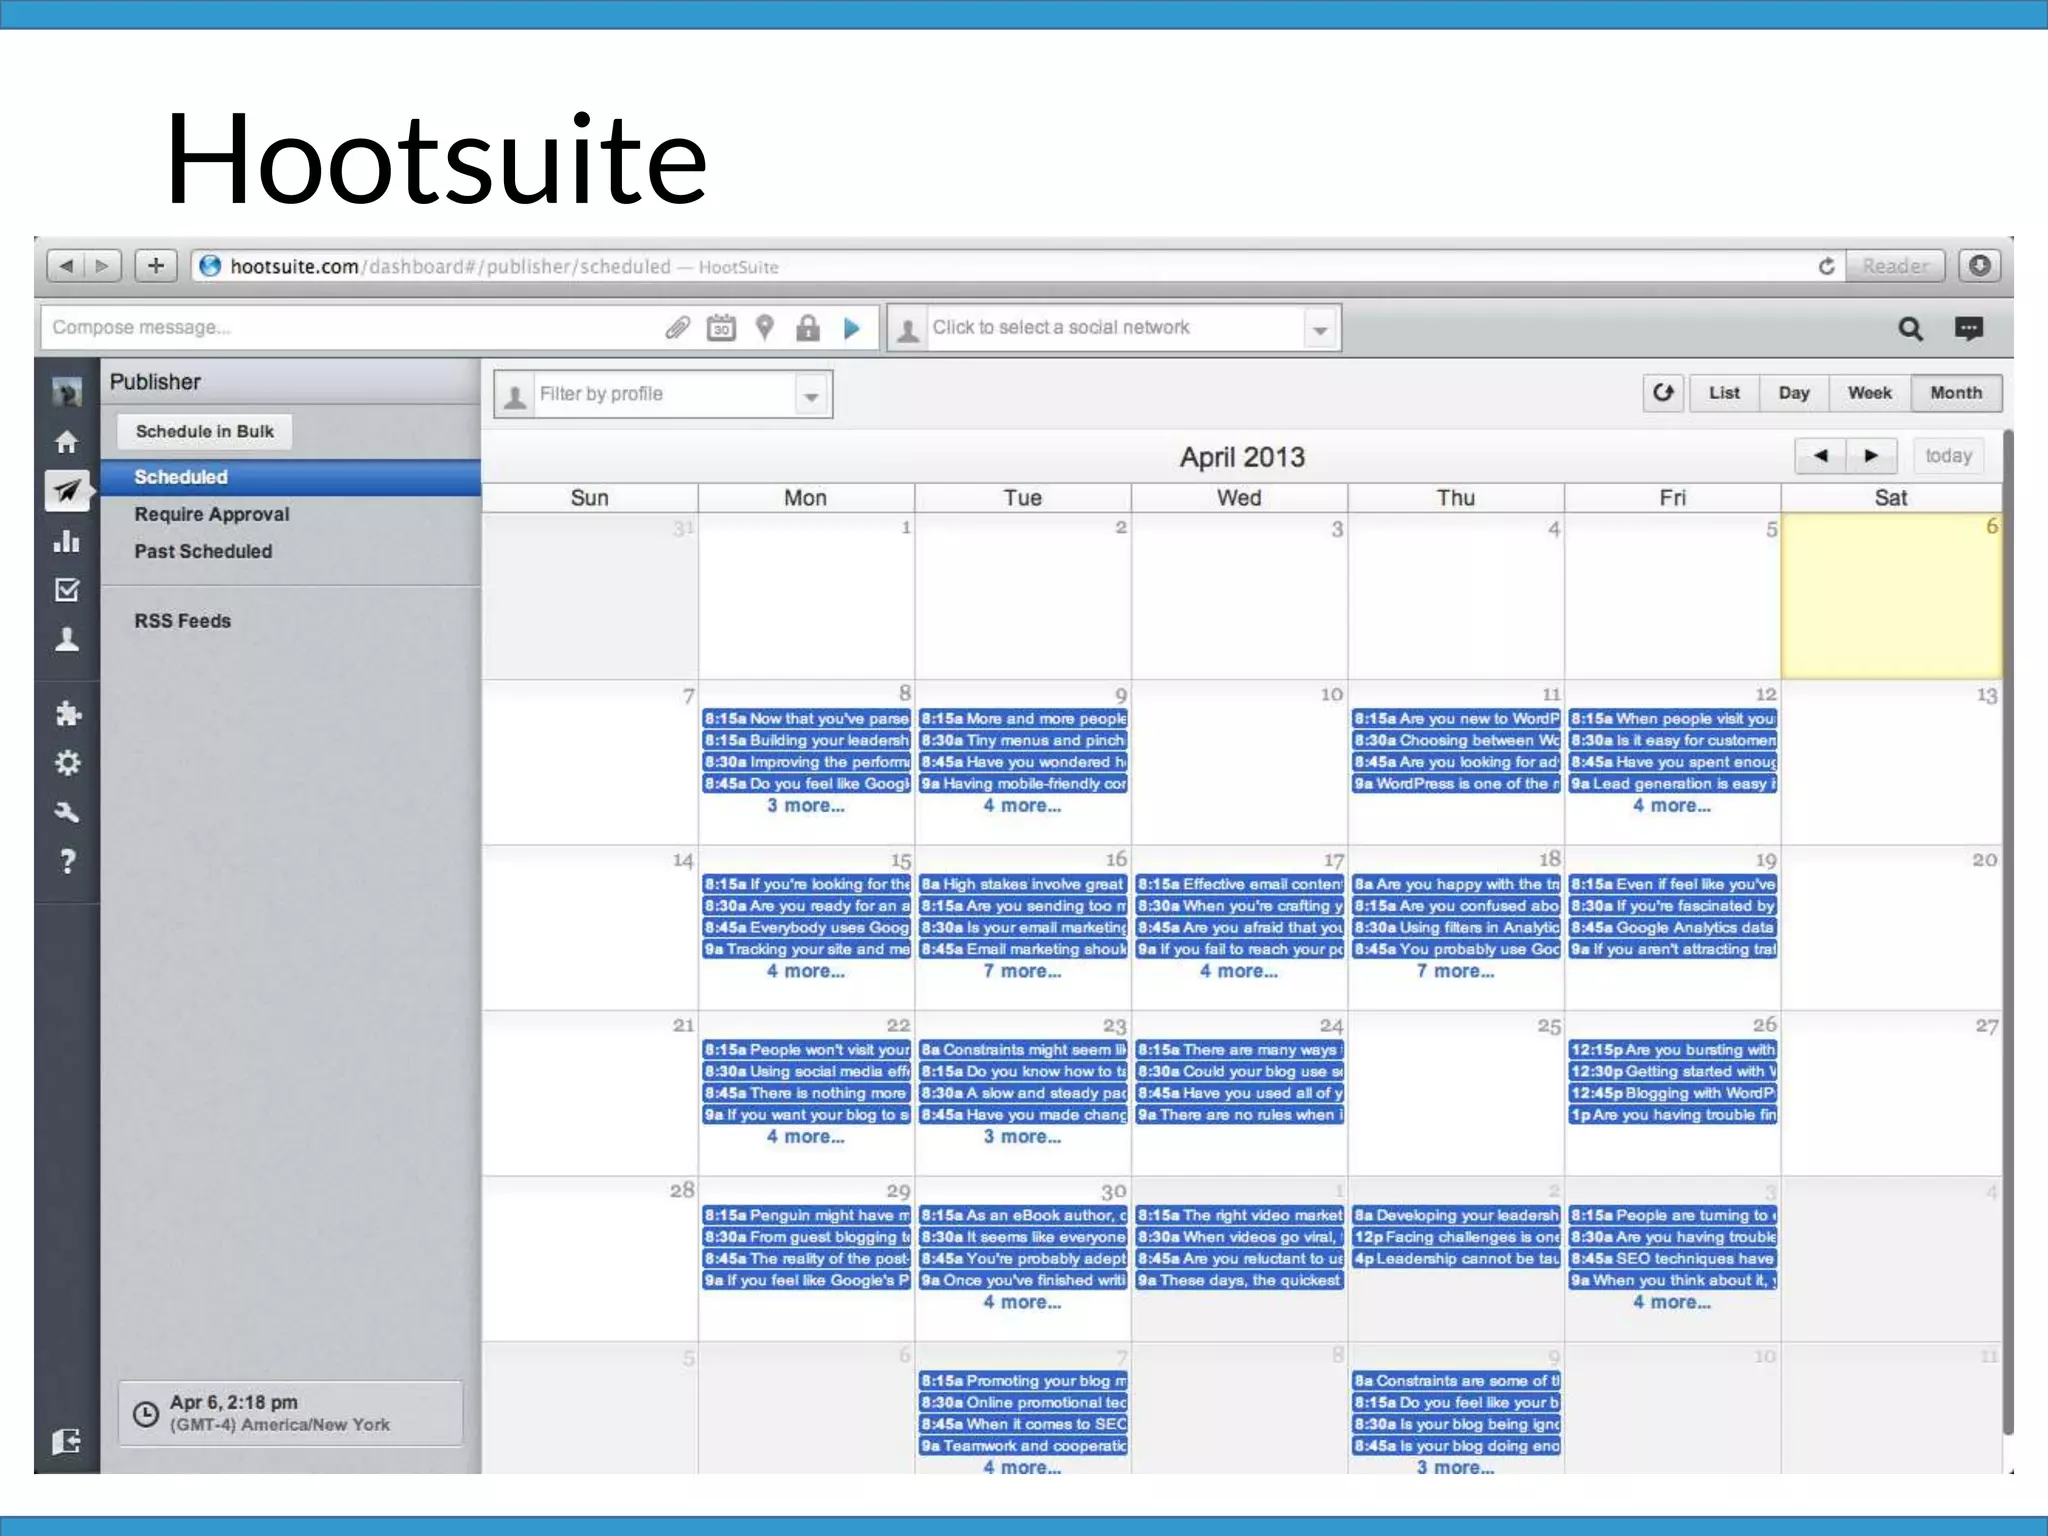
Task: Open the search magnifier icon
Action: pyautogui.click(x=1910, y=329)
